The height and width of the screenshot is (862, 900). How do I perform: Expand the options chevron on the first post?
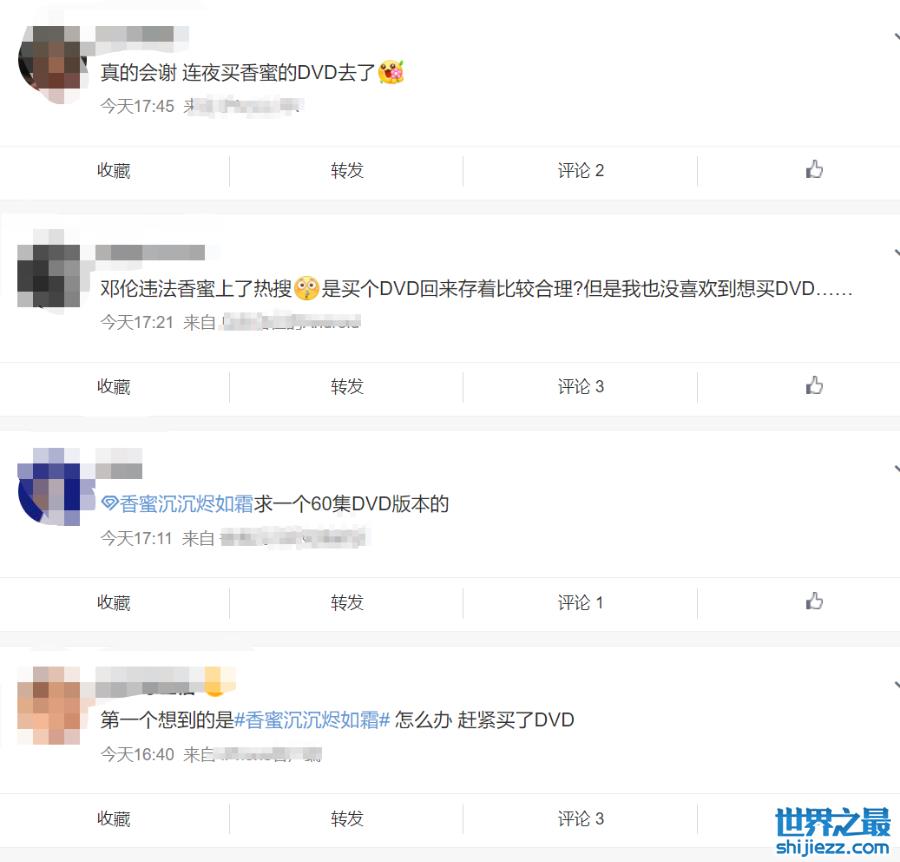click(x=896, y=37)
